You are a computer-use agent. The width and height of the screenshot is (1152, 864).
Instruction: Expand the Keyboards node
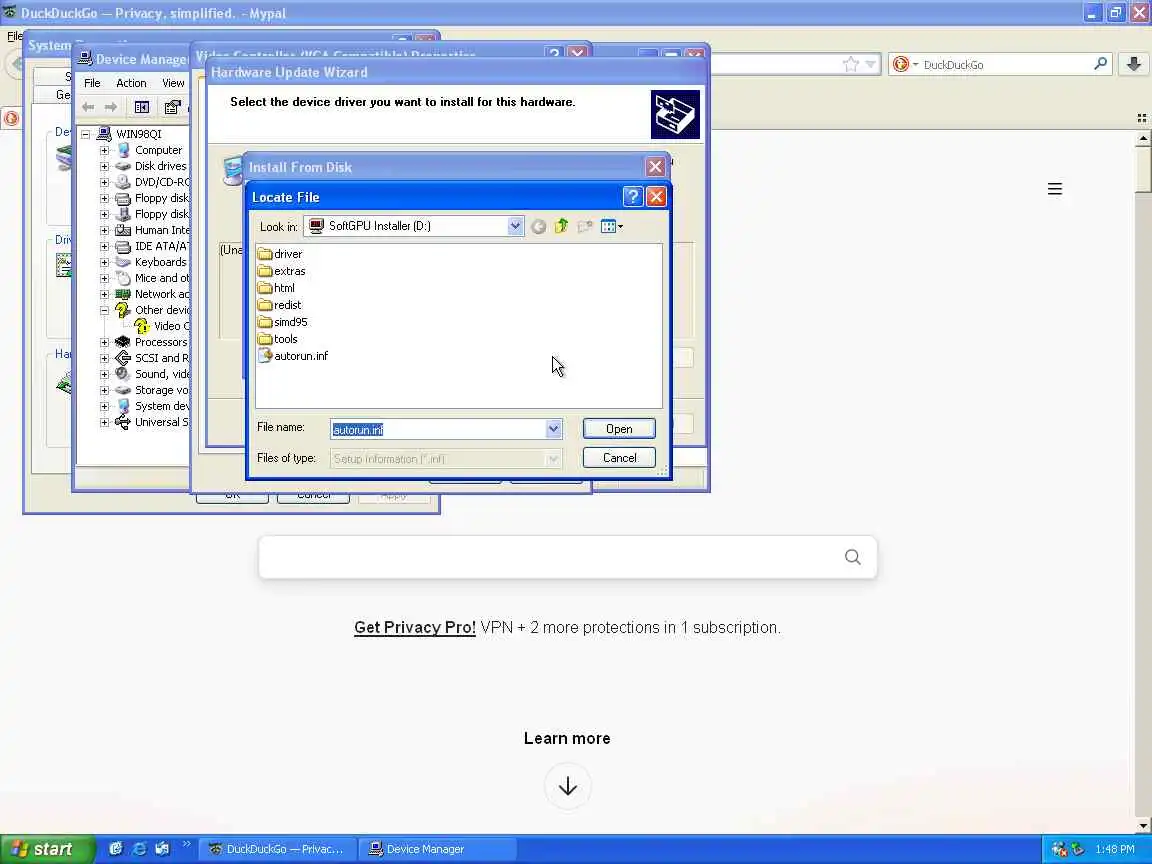(x=104, y=262)
